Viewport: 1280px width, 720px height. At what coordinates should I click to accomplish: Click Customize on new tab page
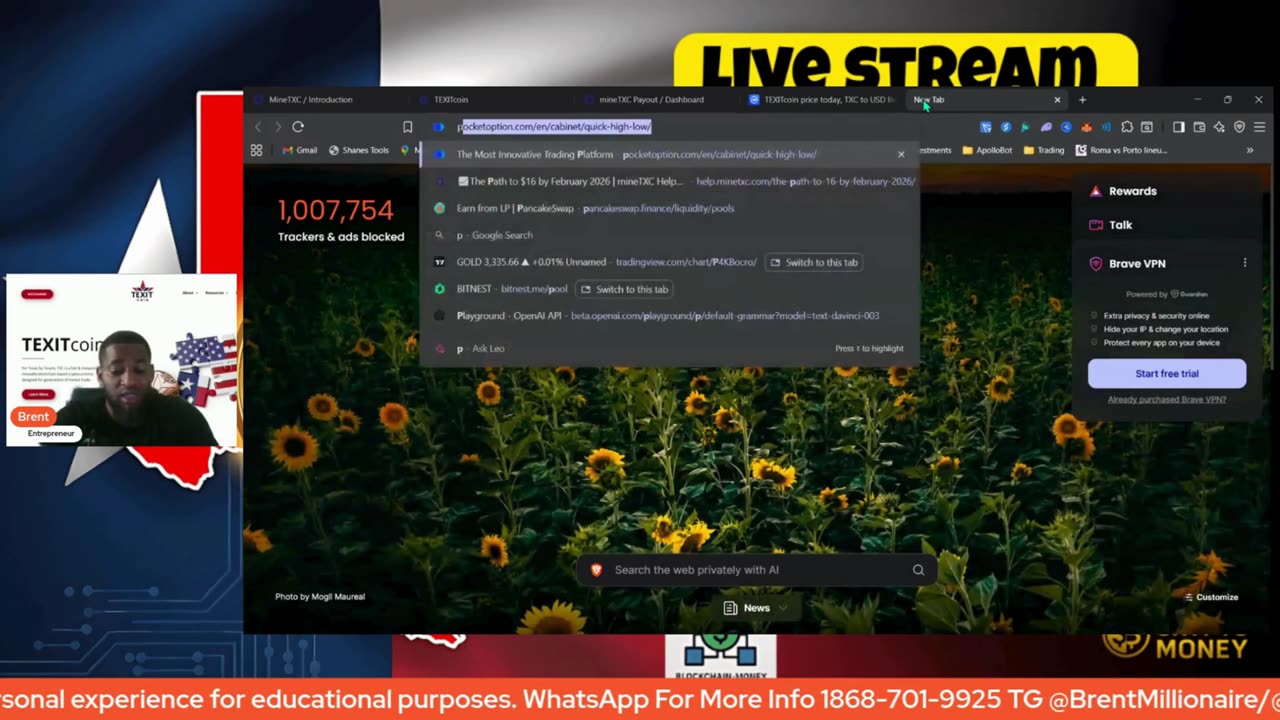click(x=1211, y=597)
